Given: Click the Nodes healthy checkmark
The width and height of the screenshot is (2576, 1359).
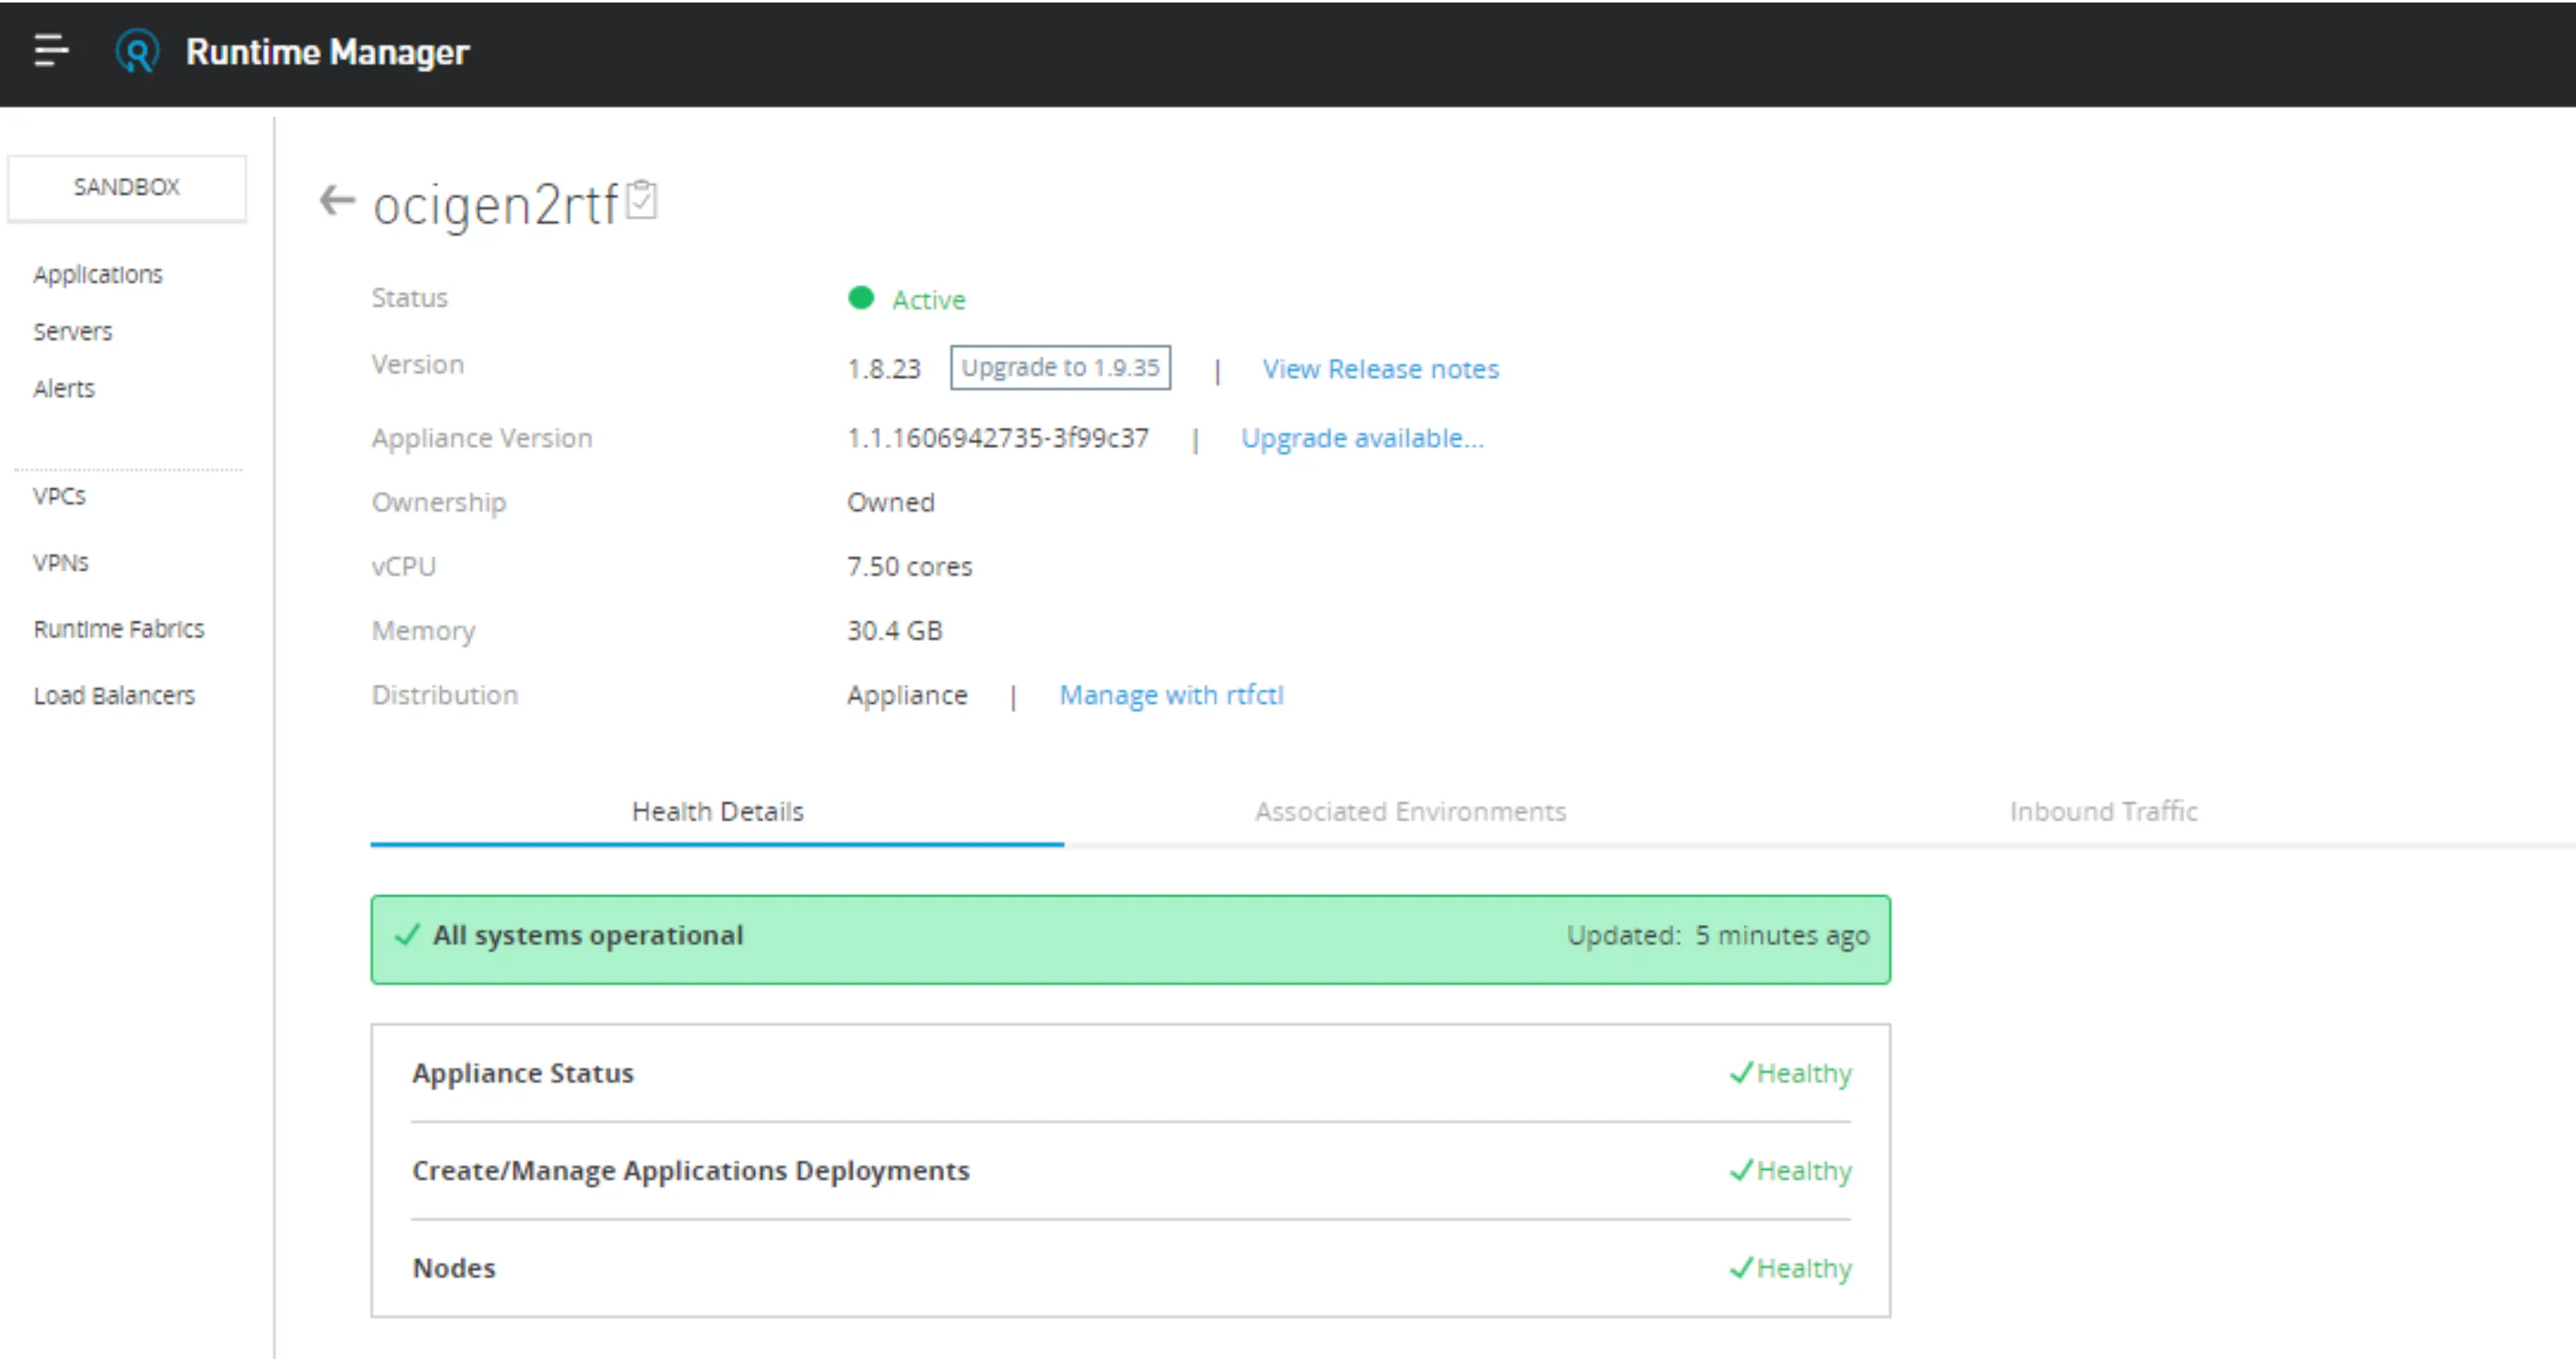Looking at the screenshot, I should tap(1741, 1268).
